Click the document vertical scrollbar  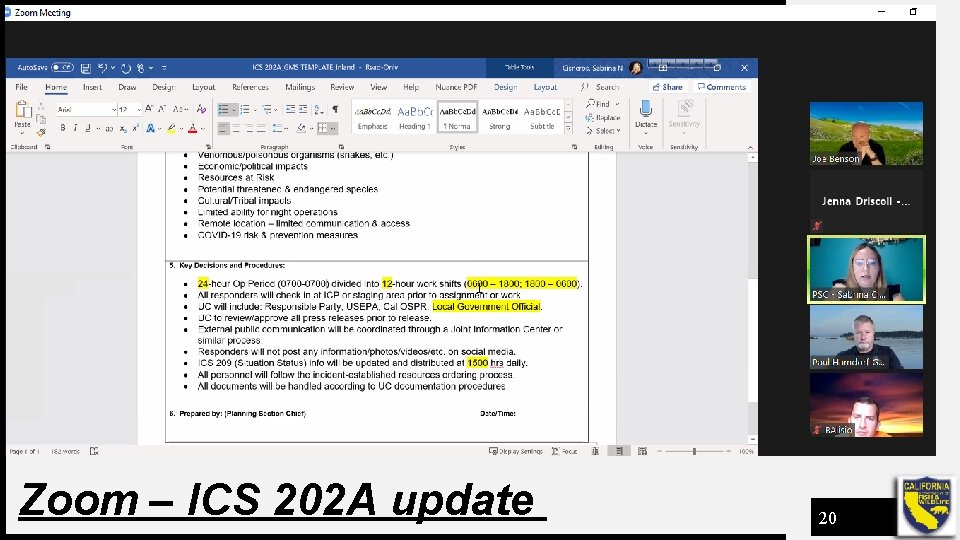(x=752, y=298)
